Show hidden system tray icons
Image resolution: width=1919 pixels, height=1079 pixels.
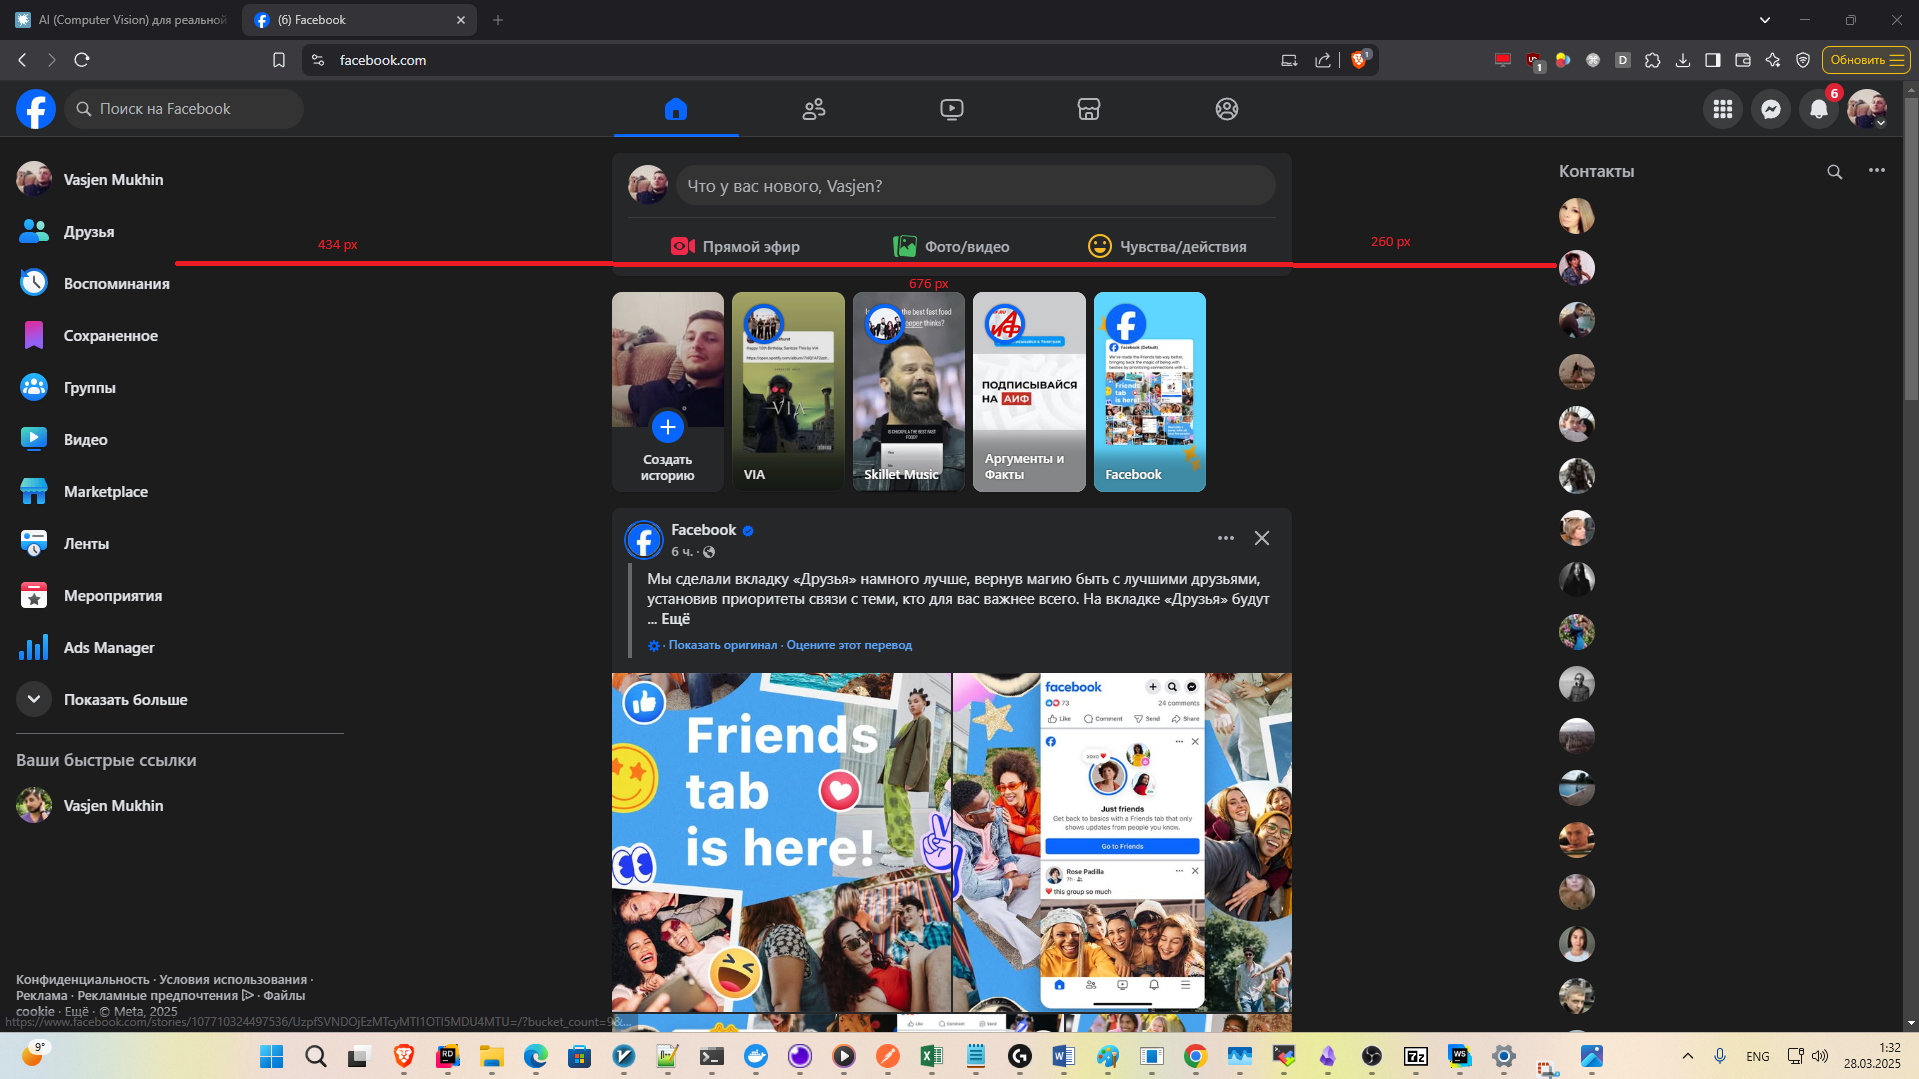(x=1688, y=1056)
